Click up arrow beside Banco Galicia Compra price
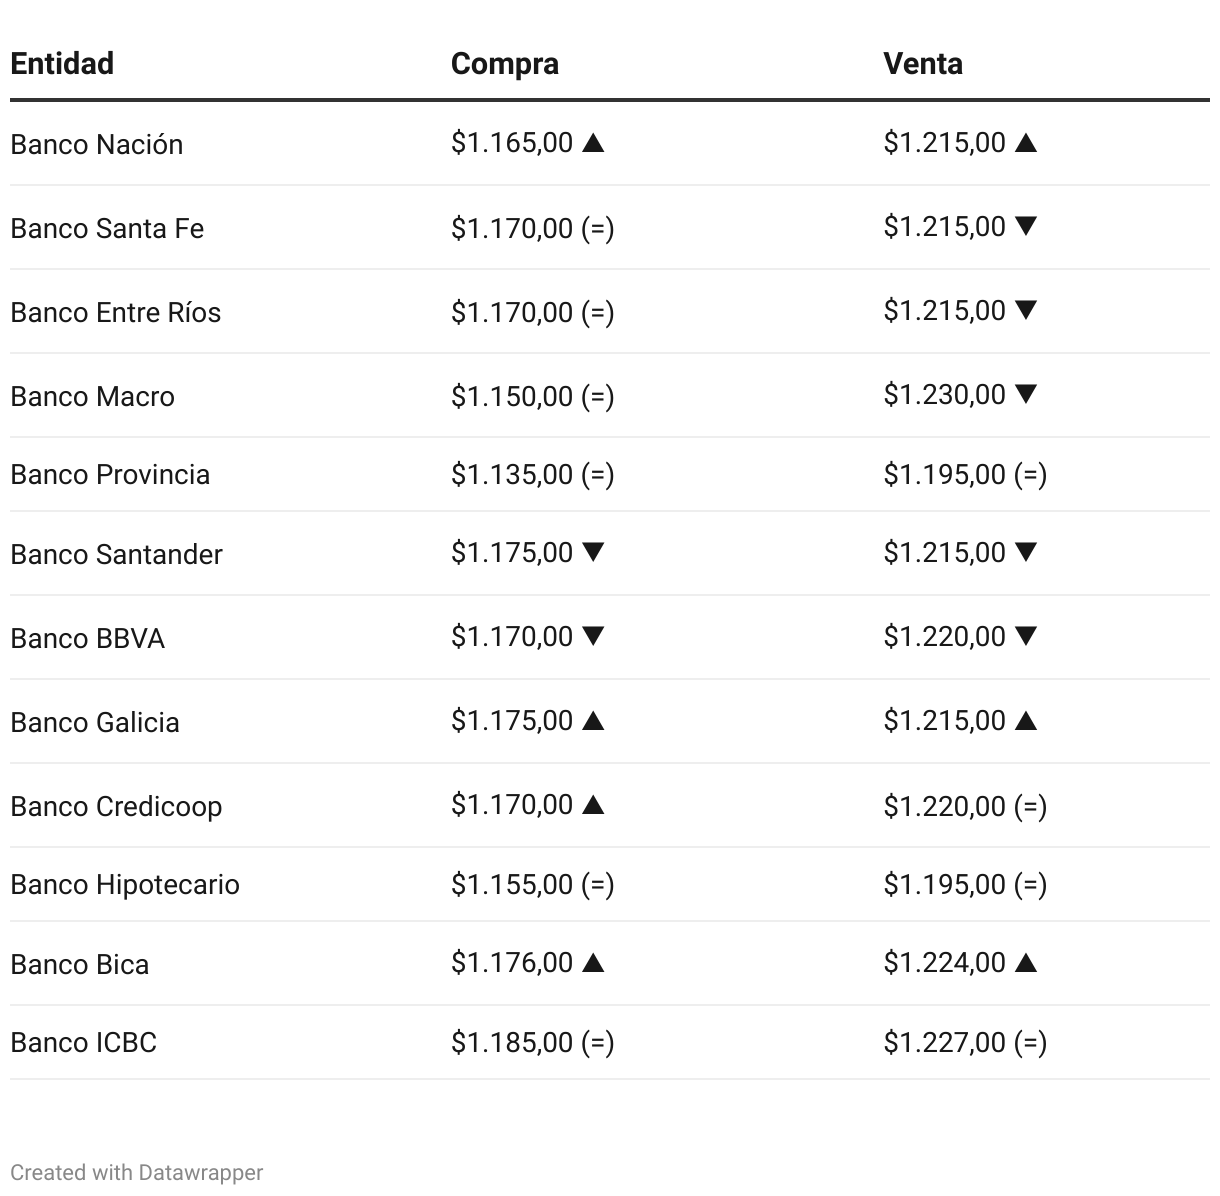 [x=593, y=720]
